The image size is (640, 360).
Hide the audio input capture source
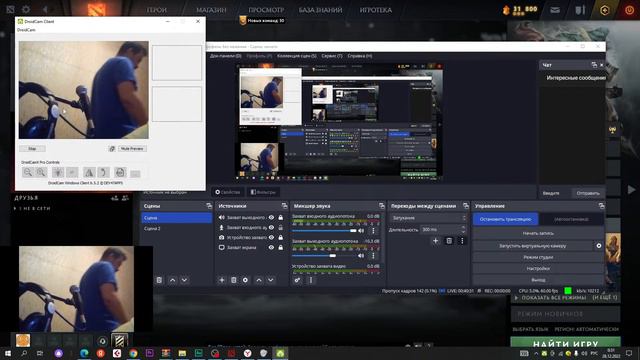tap(271, 227)
